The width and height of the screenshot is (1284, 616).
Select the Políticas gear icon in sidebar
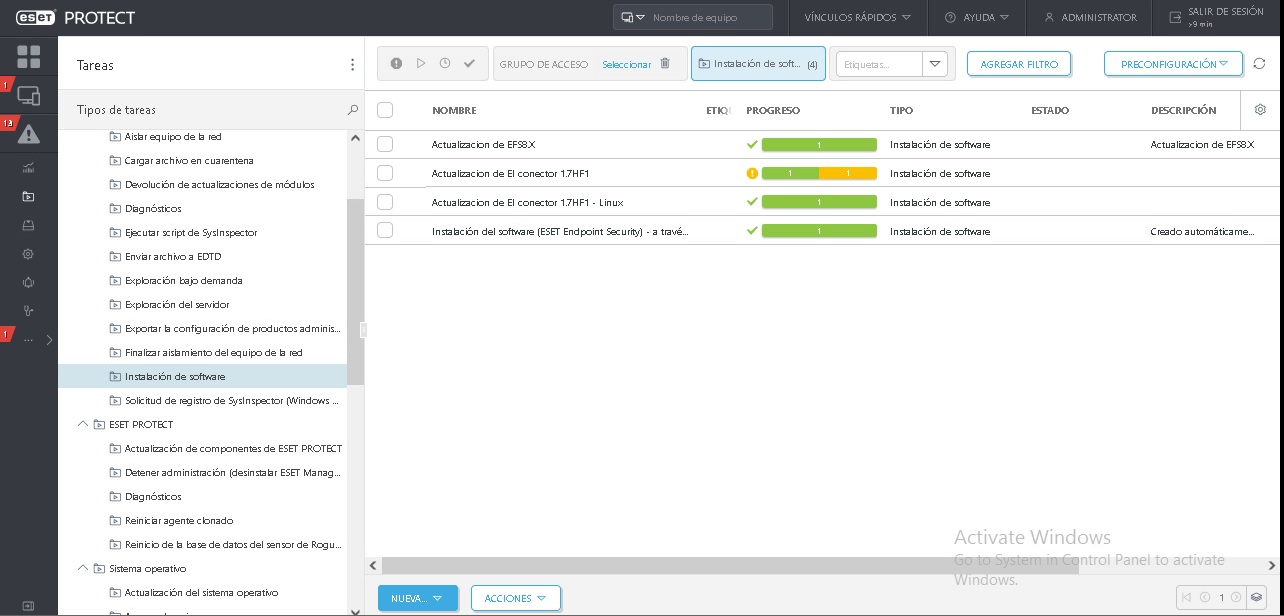pos(28,253)
